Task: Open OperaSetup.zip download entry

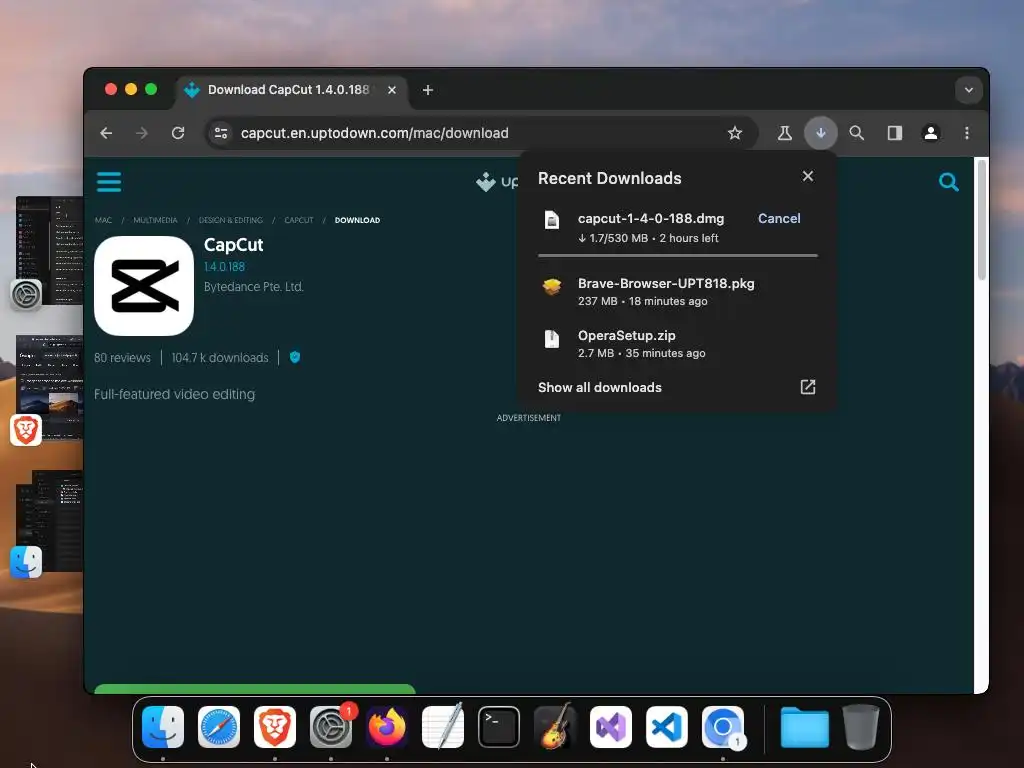Action: coord(677,344)
